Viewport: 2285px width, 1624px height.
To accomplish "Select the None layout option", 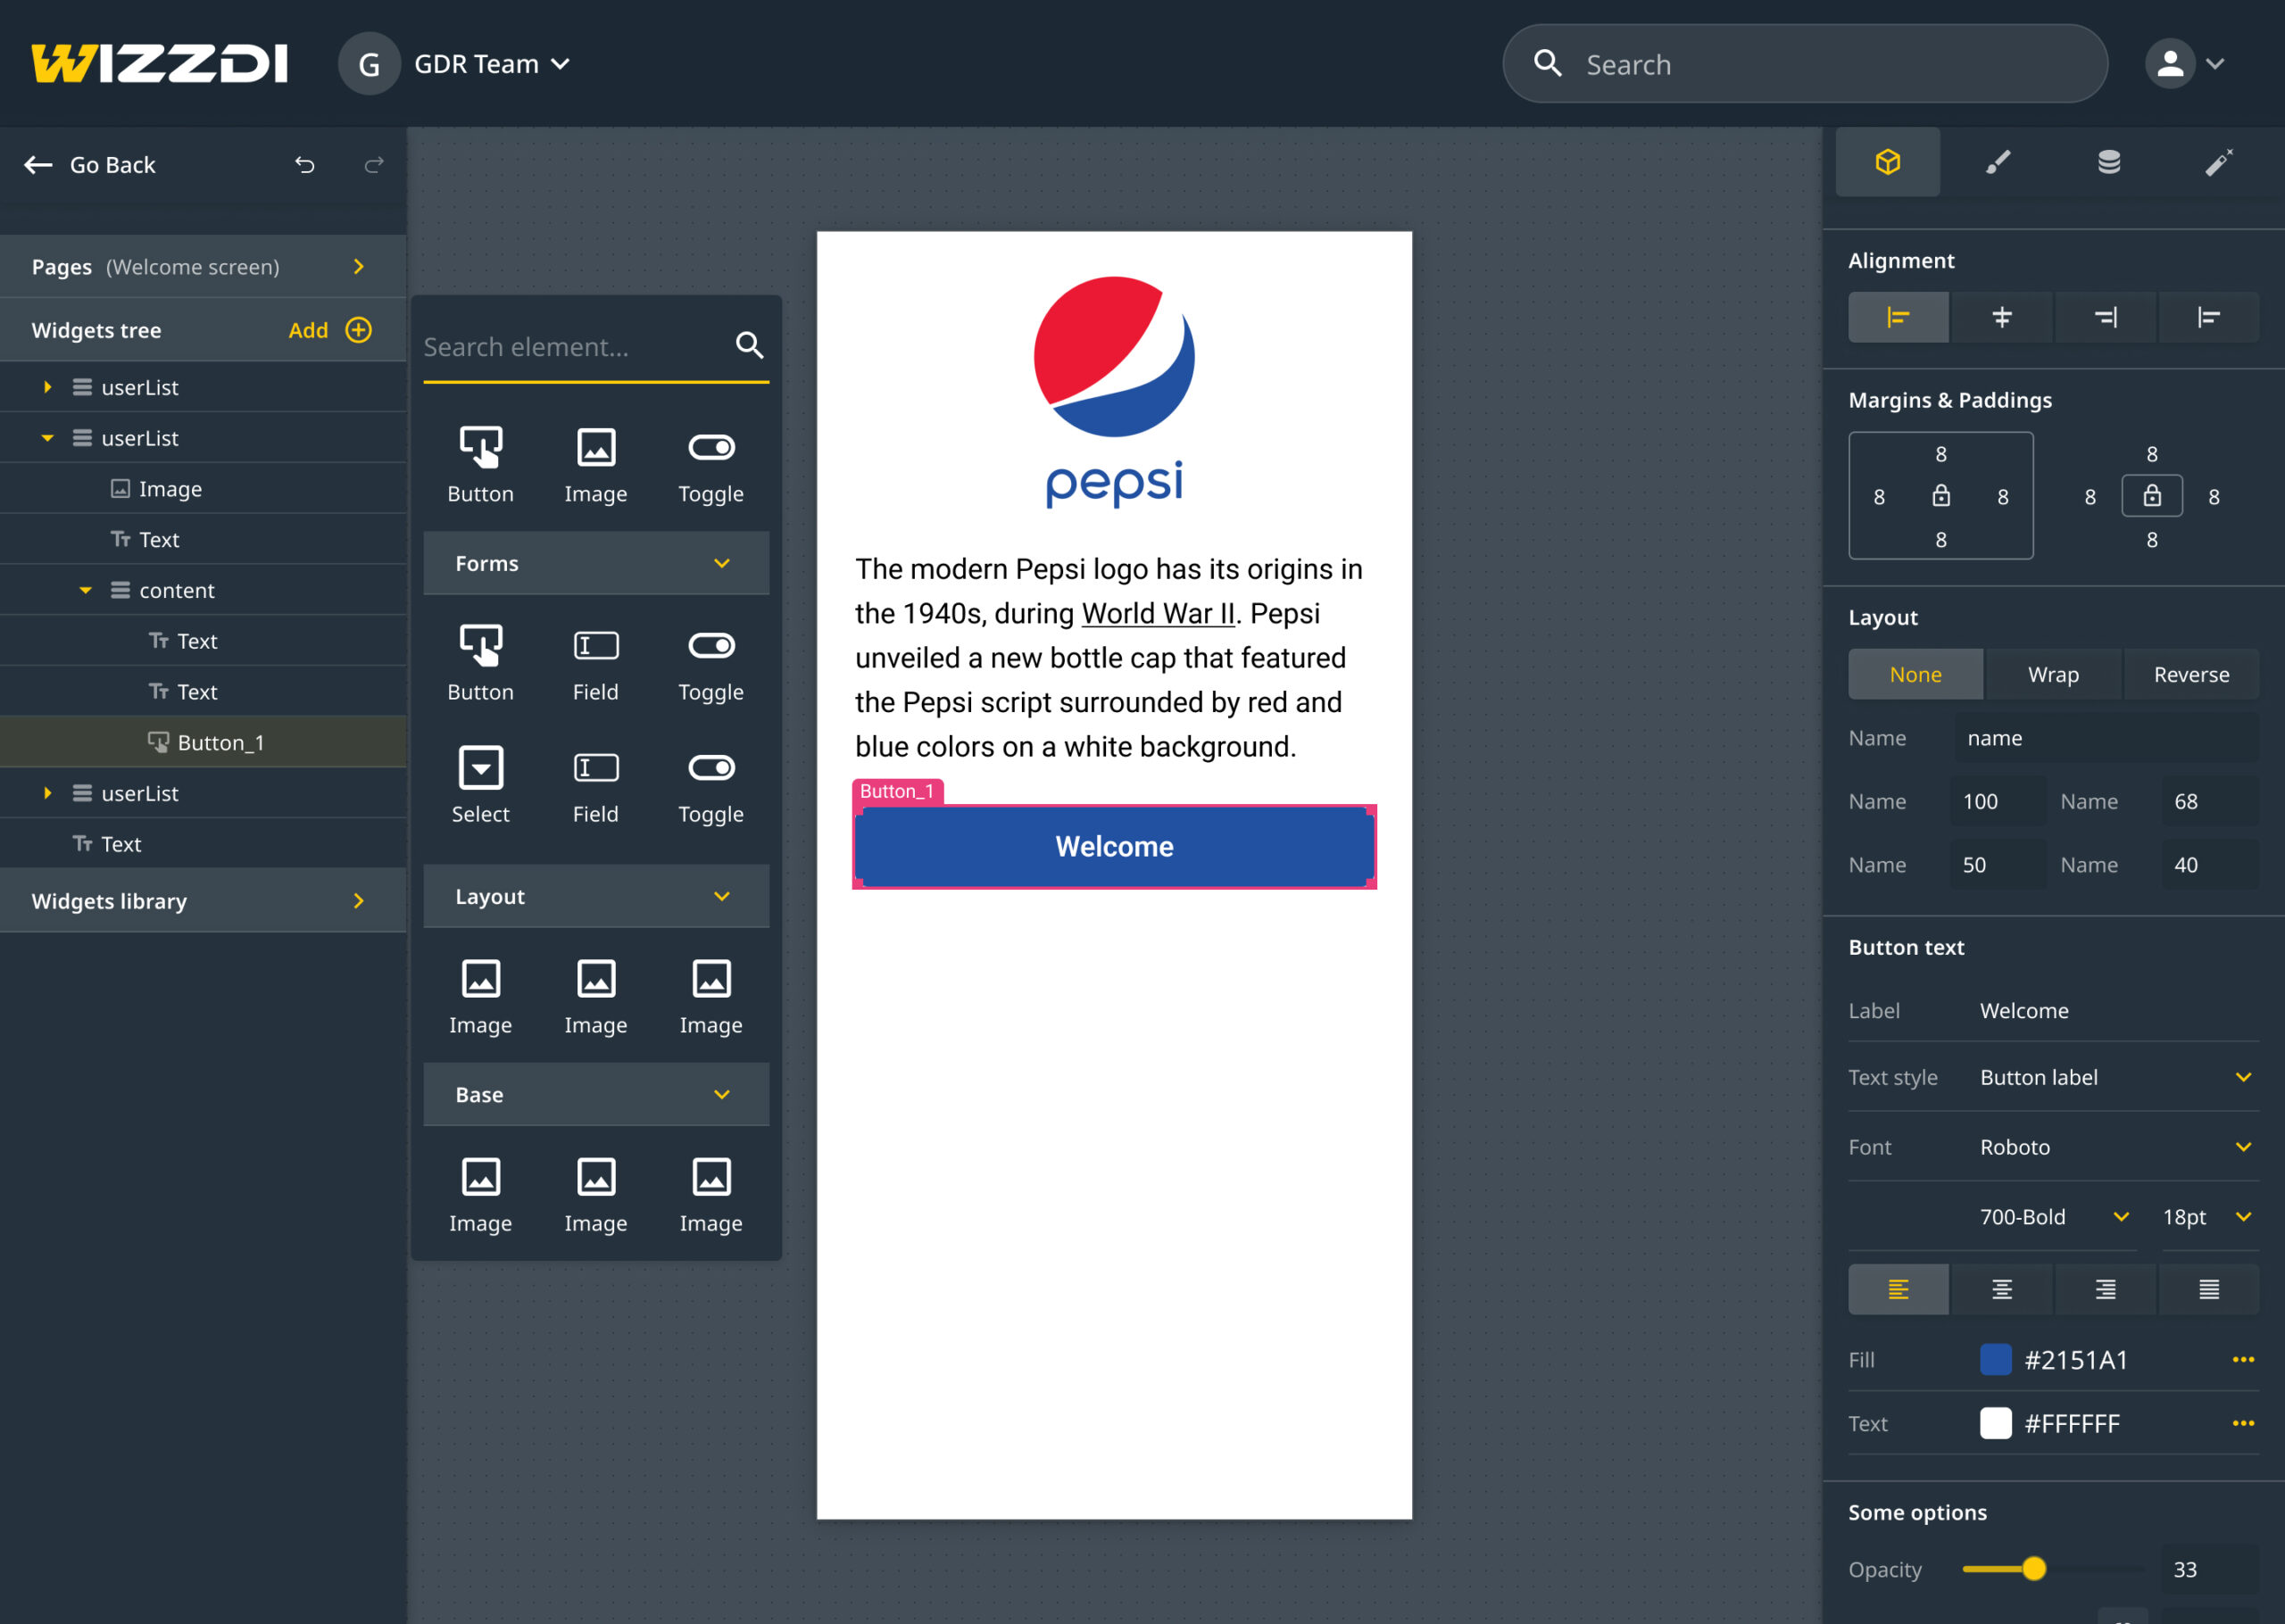I will click(x=1915, y=675).
